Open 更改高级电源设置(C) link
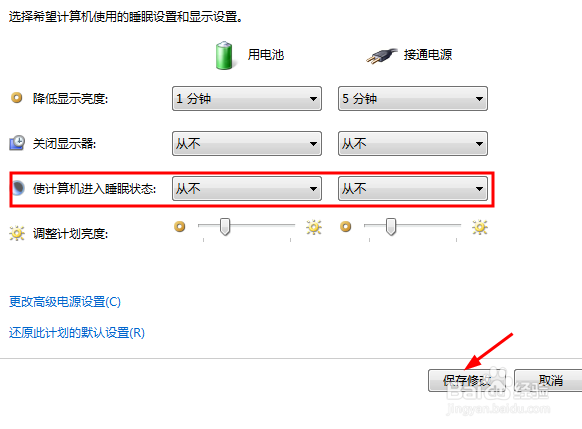Image resolution: width=582 pixels, height=429 pixels. click(65, 302)
